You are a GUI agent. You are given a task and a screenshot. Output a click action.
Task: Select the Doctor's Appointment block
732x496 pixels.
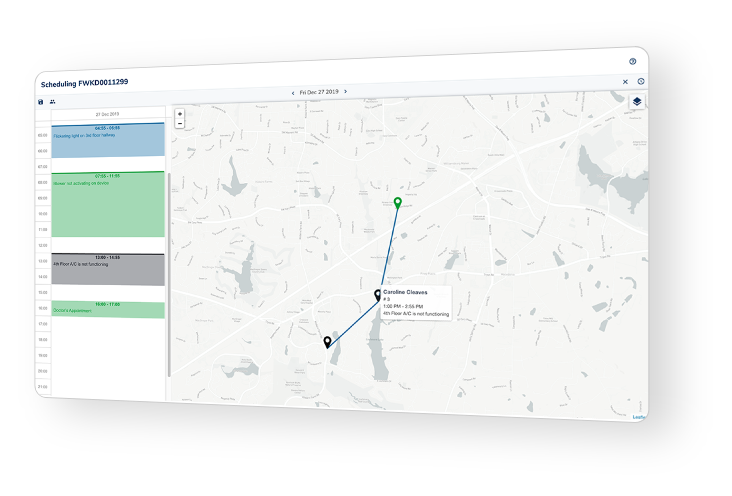108,310
